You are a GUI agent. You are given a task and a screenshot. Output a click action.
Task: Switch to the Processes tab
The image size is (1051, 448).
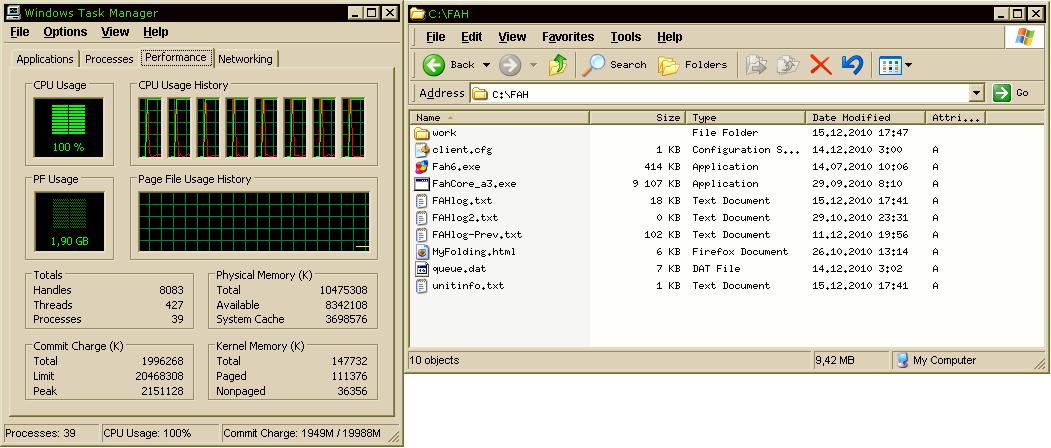(x=109, y=59)
